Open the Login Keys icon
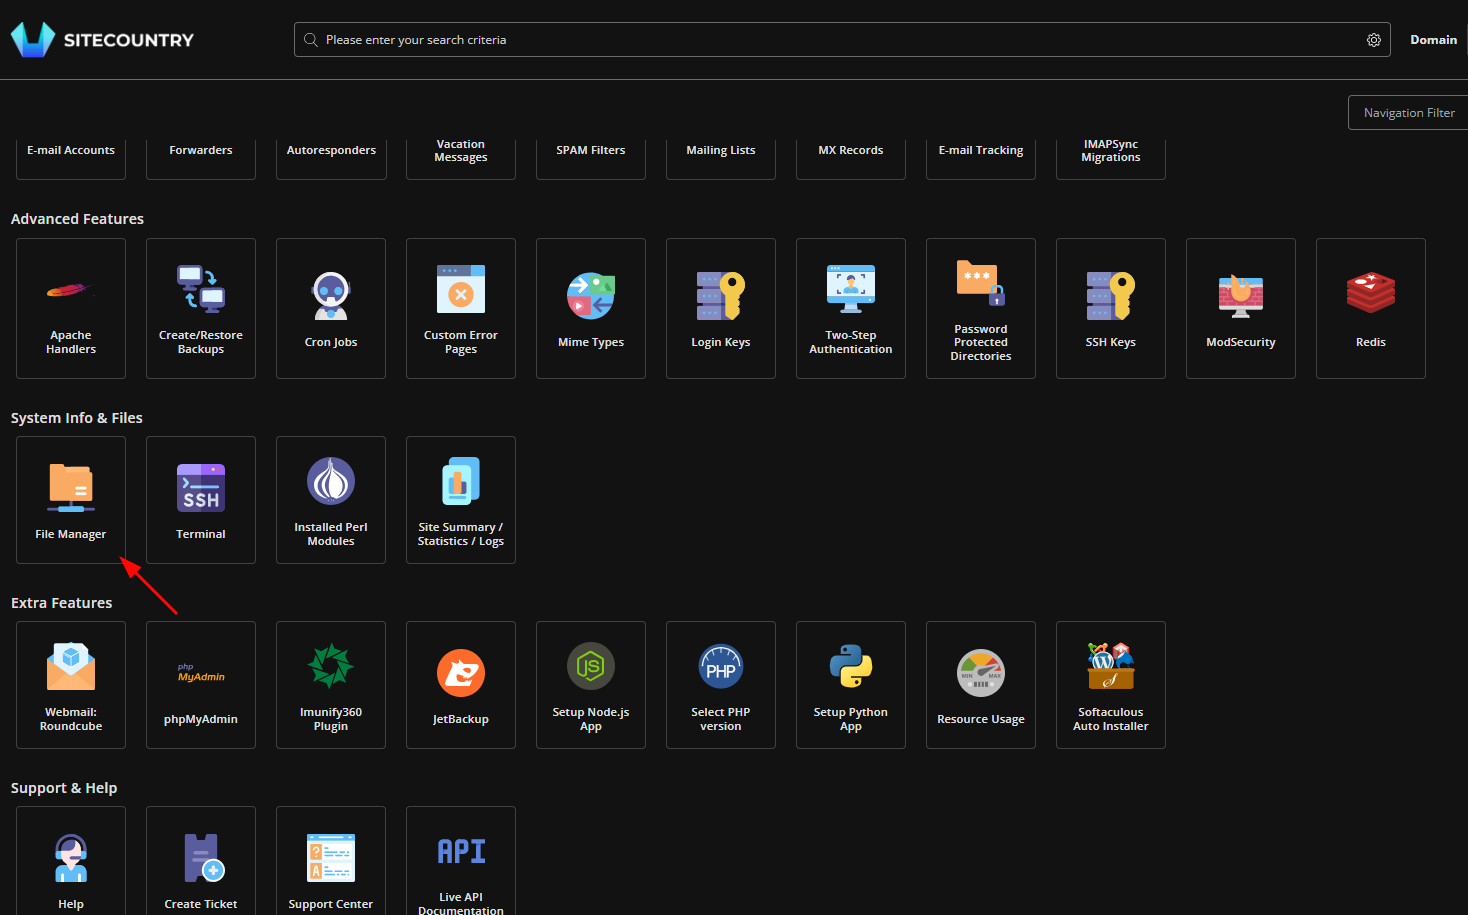The height and width of the screenshot is (915, 1468). click(x=721, y=308)
